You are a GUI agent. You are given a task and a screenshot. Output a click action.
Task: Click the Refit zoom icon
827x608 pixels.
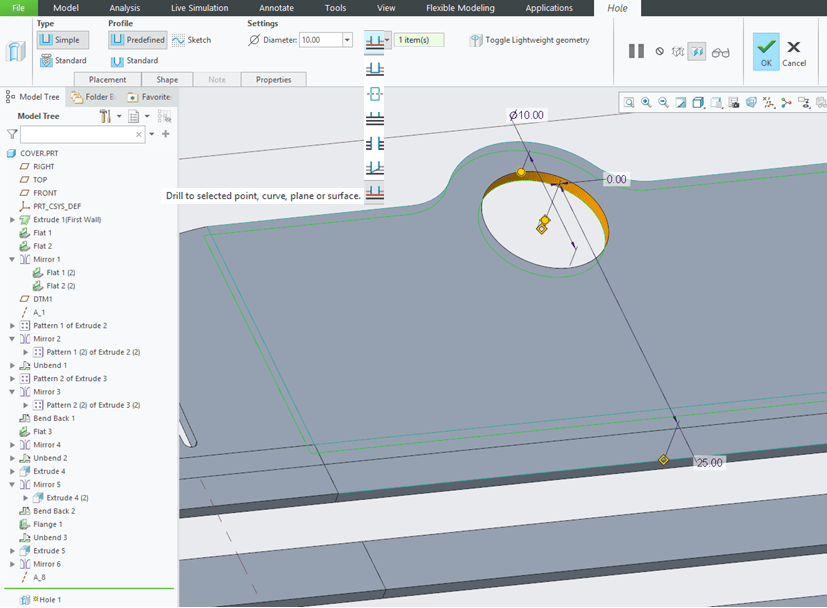click(628, 102)
